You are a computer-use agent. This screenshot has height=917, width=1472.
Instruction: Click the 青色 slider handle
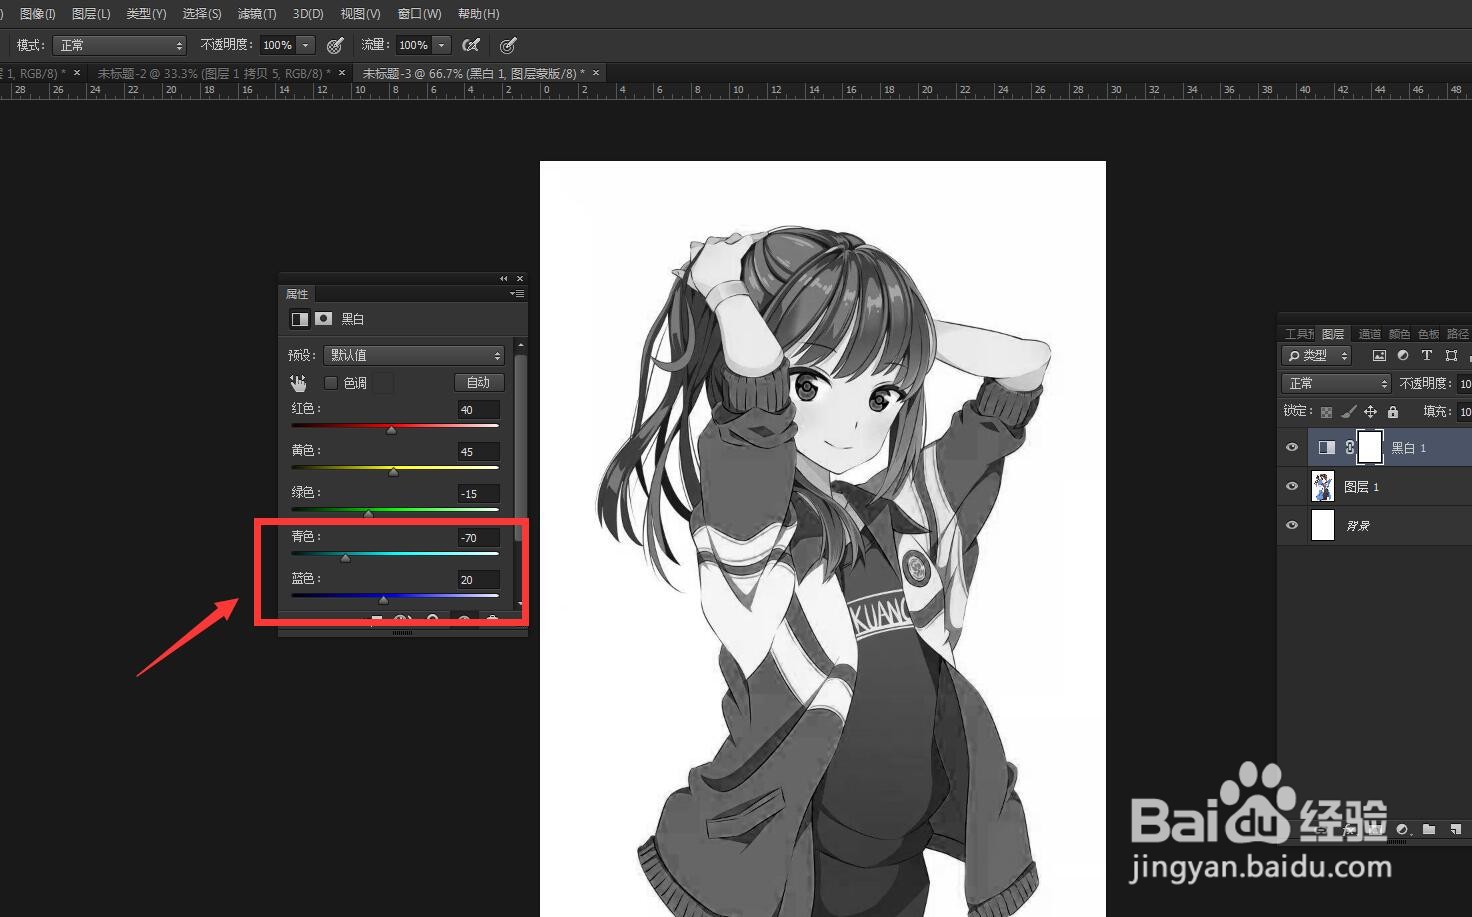345,558
